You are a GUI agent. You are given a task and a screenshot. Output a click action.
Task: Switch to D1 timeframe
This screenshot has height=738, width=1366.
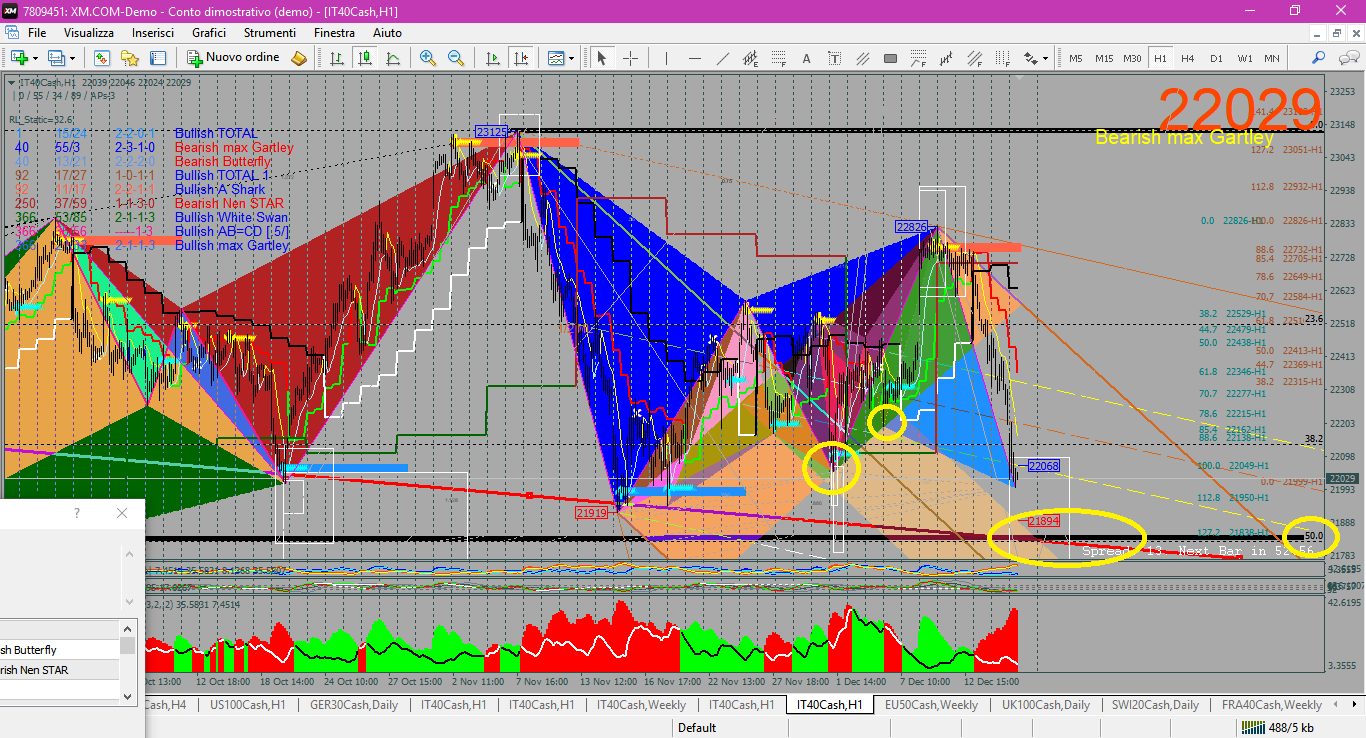pyautogui.click(x=1216, y=58)
